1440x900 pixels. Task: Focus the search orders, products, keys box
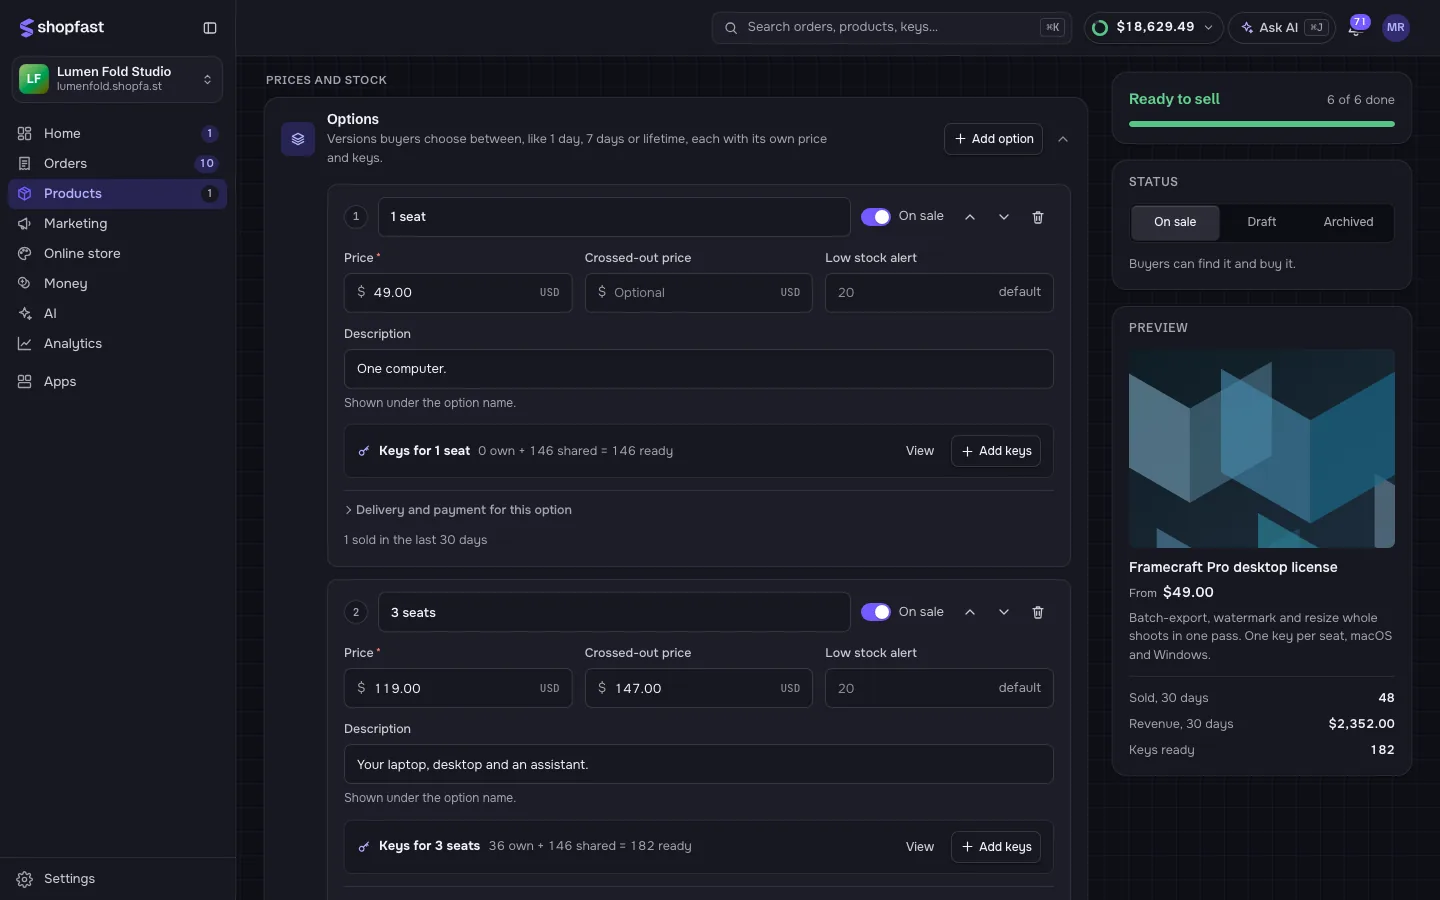(891, 28)
